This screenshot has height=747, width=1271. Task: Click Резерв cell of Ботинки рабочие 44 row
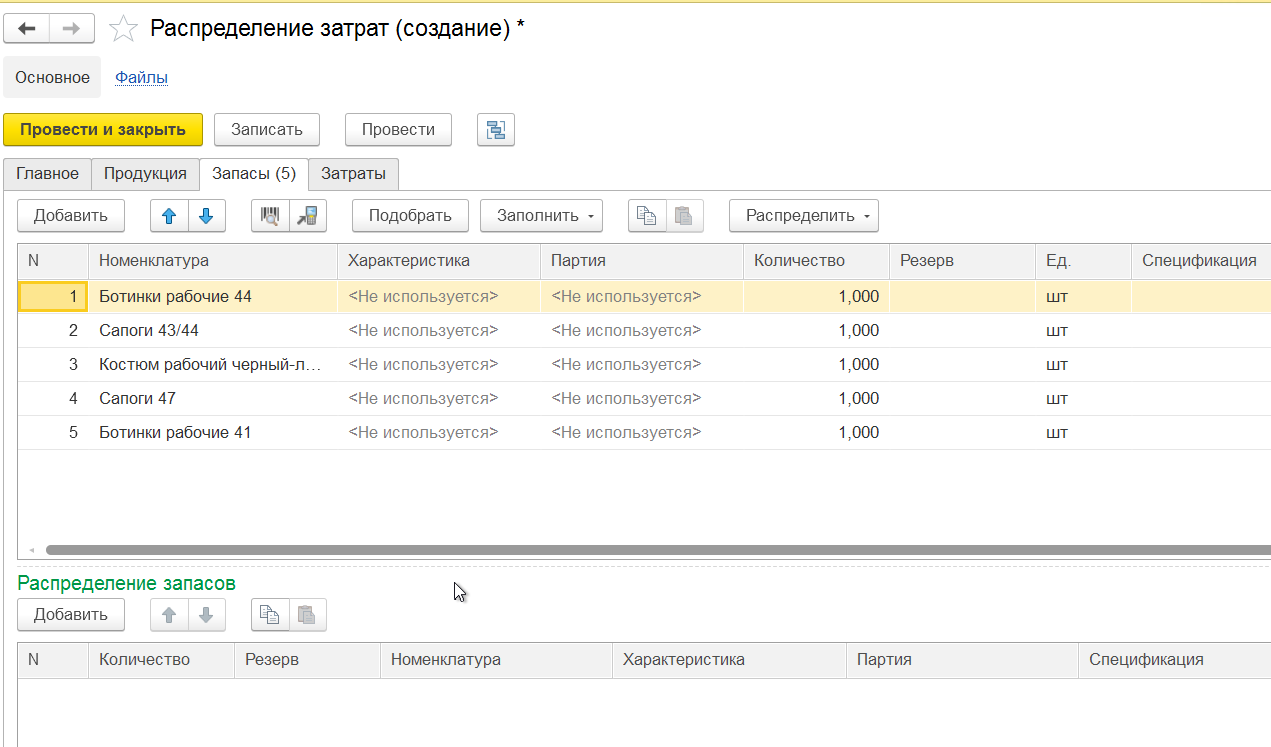962,297
